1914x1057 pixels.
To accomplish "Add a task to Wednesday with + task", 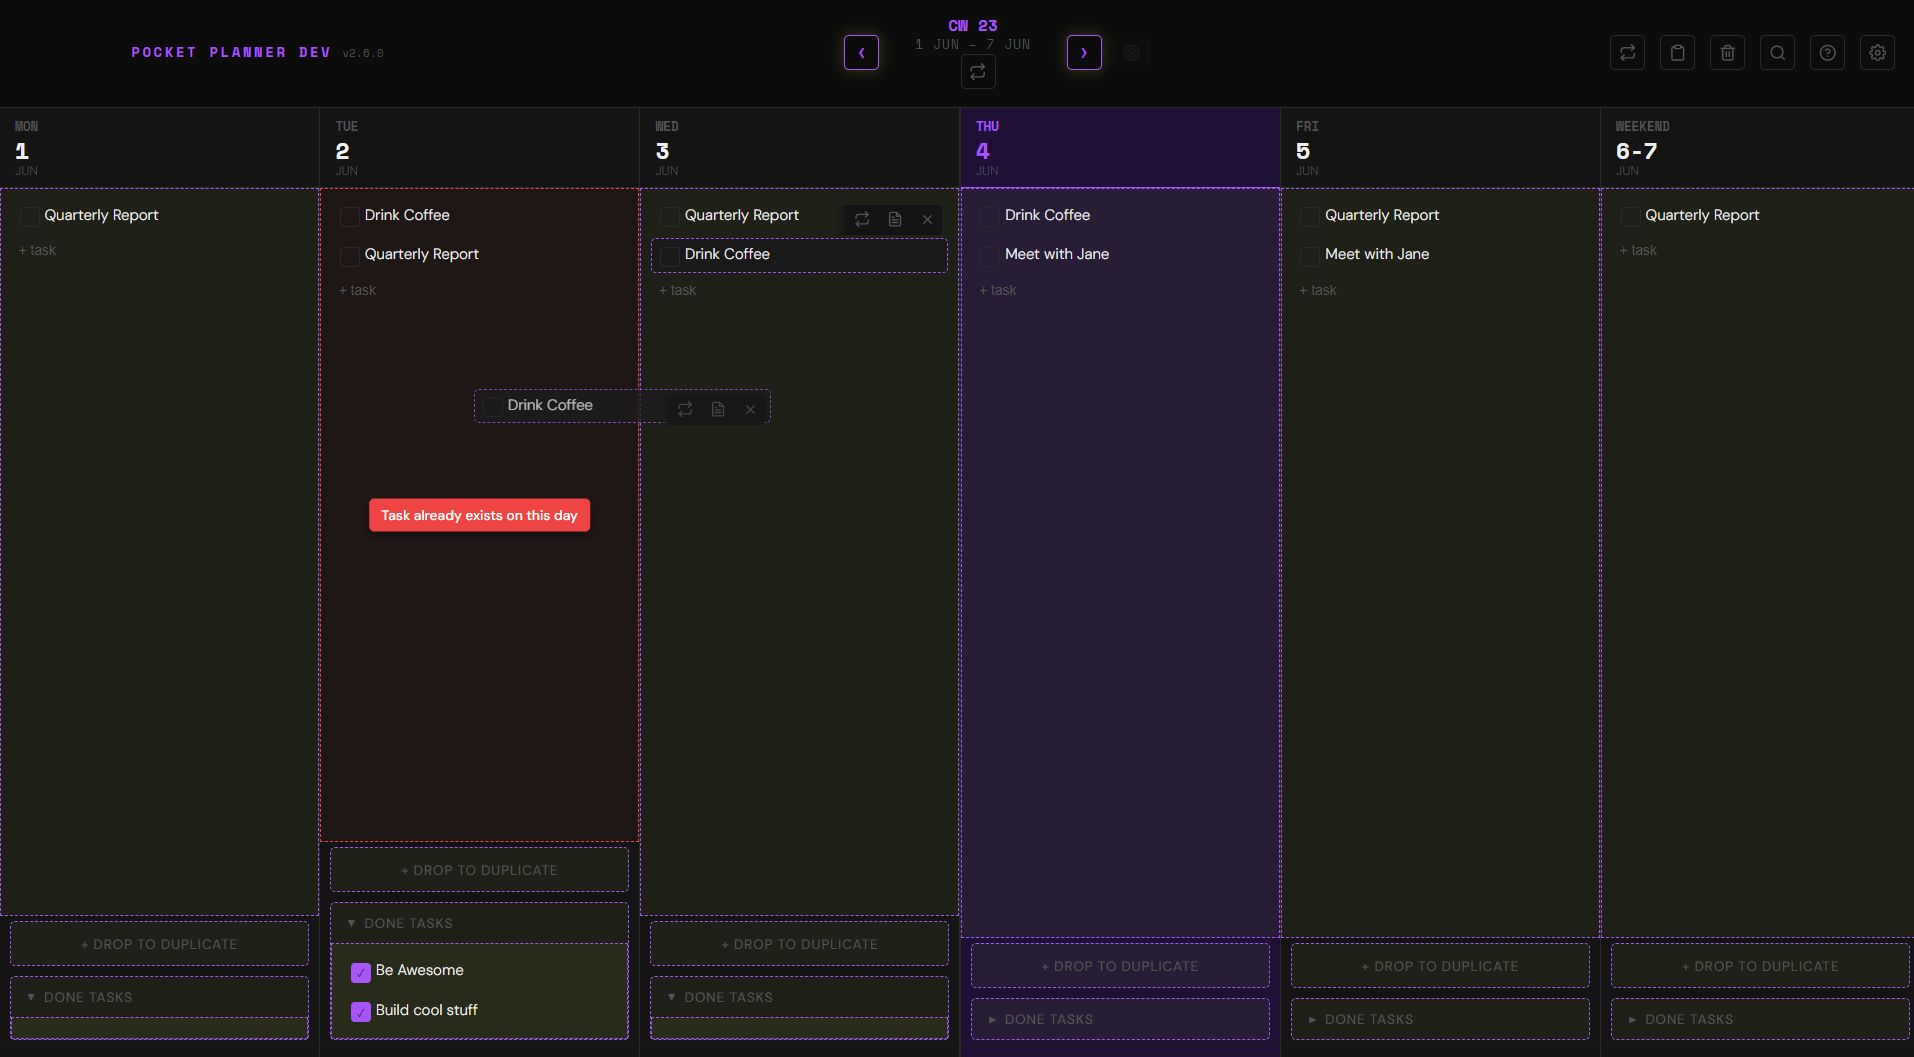I will point(678,290).
